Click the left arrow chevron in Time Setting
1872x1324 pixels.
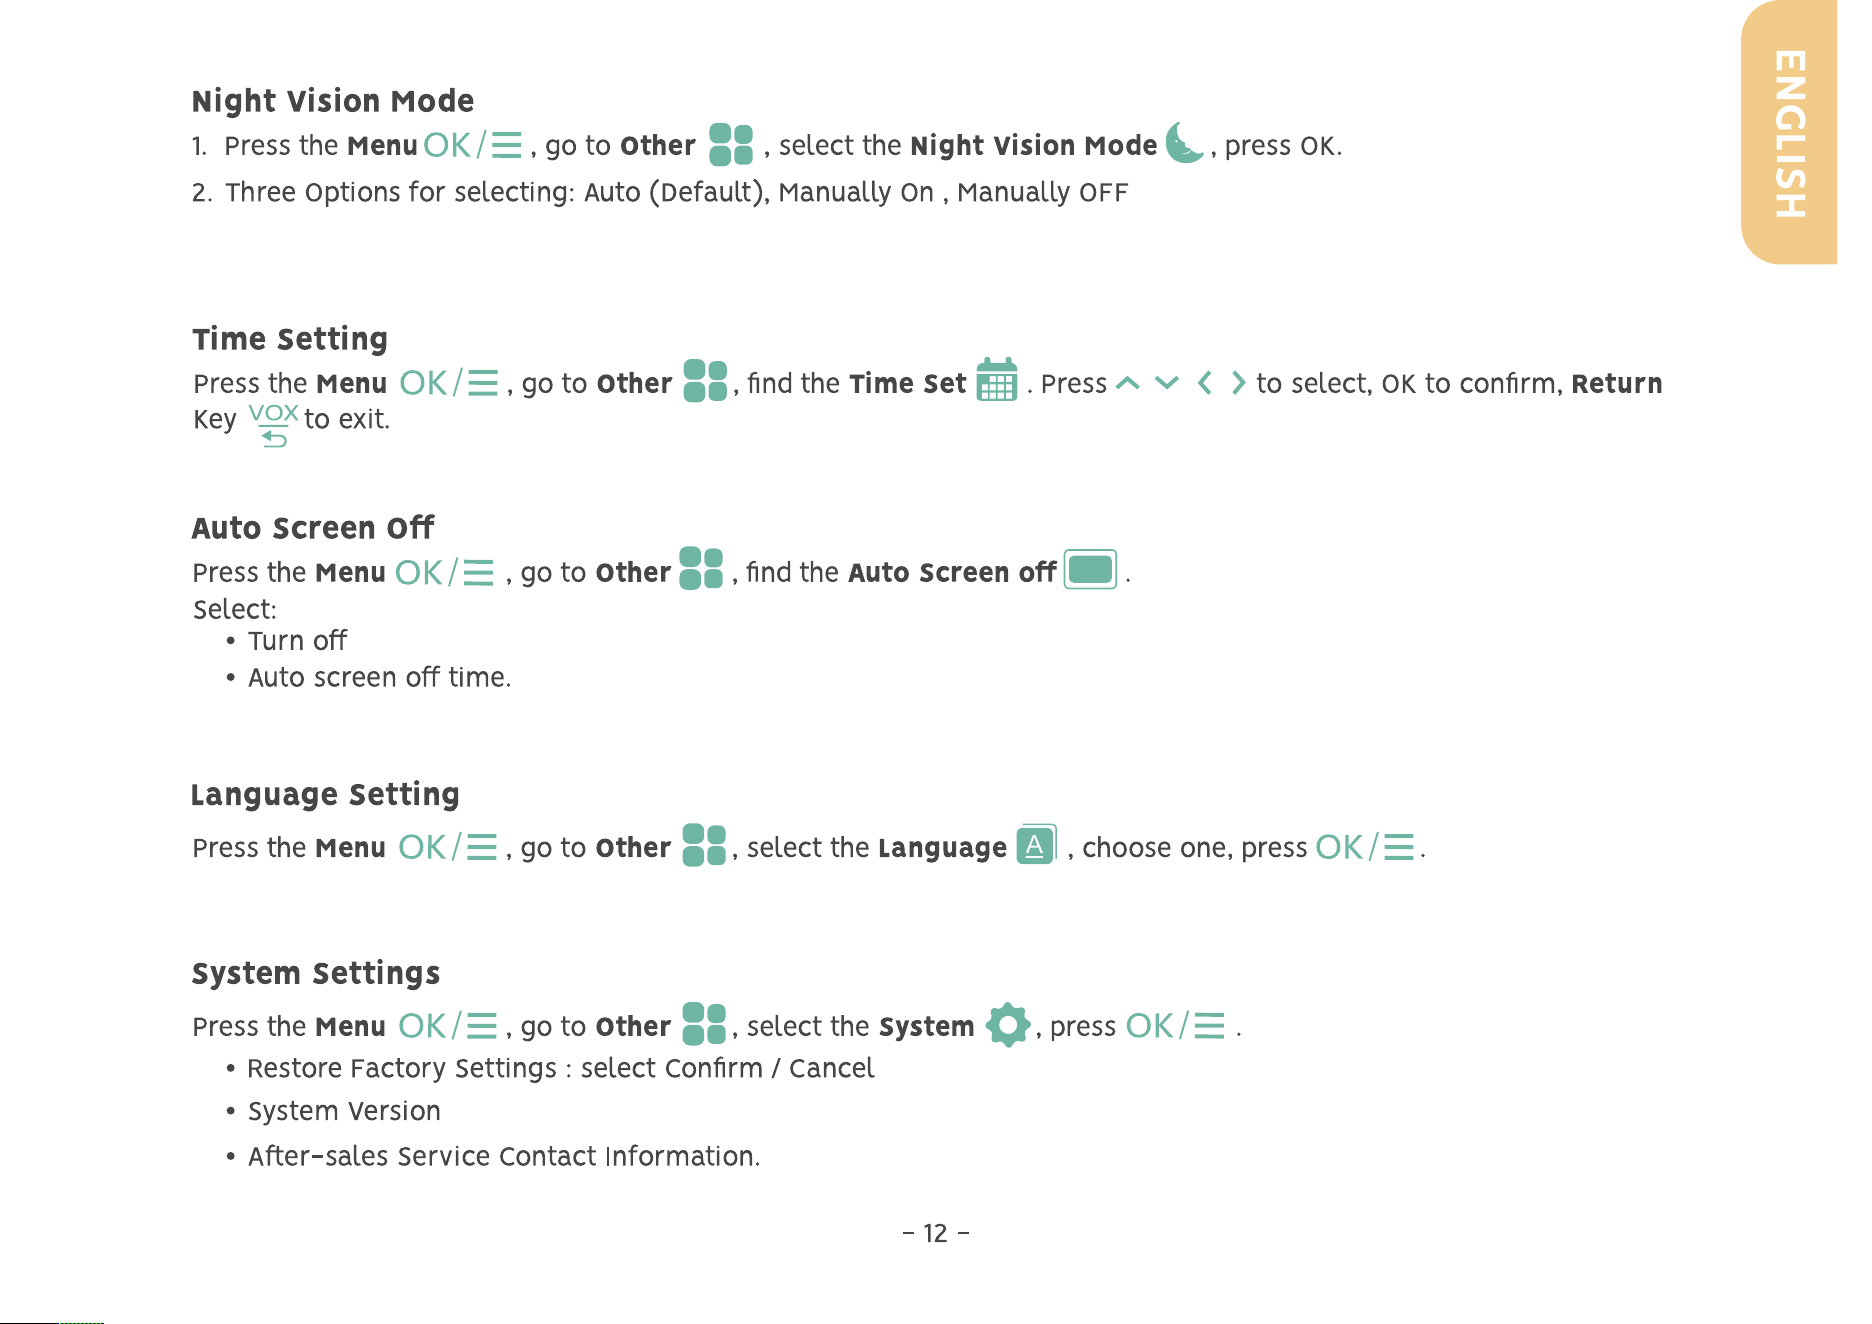1205,383
